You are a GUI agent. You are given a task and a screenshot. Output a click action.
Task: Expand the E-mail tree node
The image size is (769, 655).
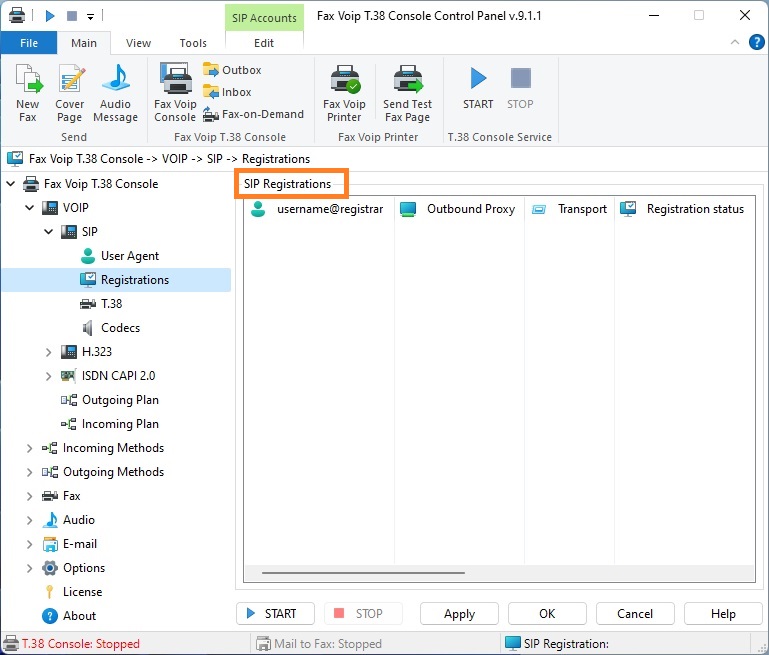coord(29,544)
